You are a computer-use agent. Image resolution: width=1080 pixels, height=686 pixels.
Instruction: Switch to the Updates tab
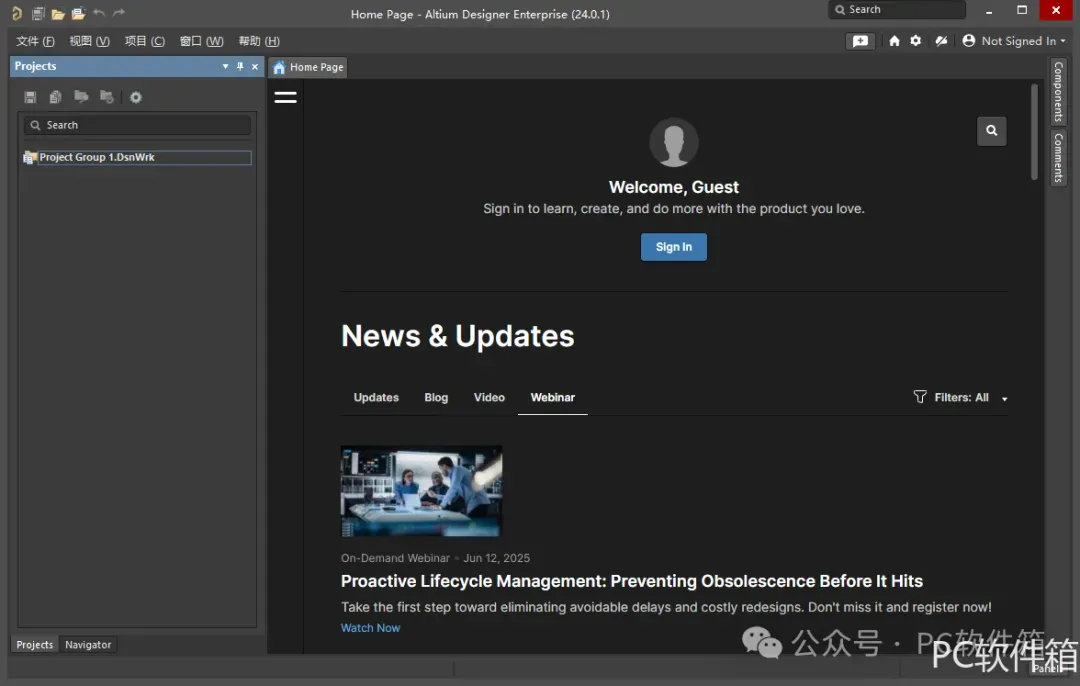click(376, 397)
